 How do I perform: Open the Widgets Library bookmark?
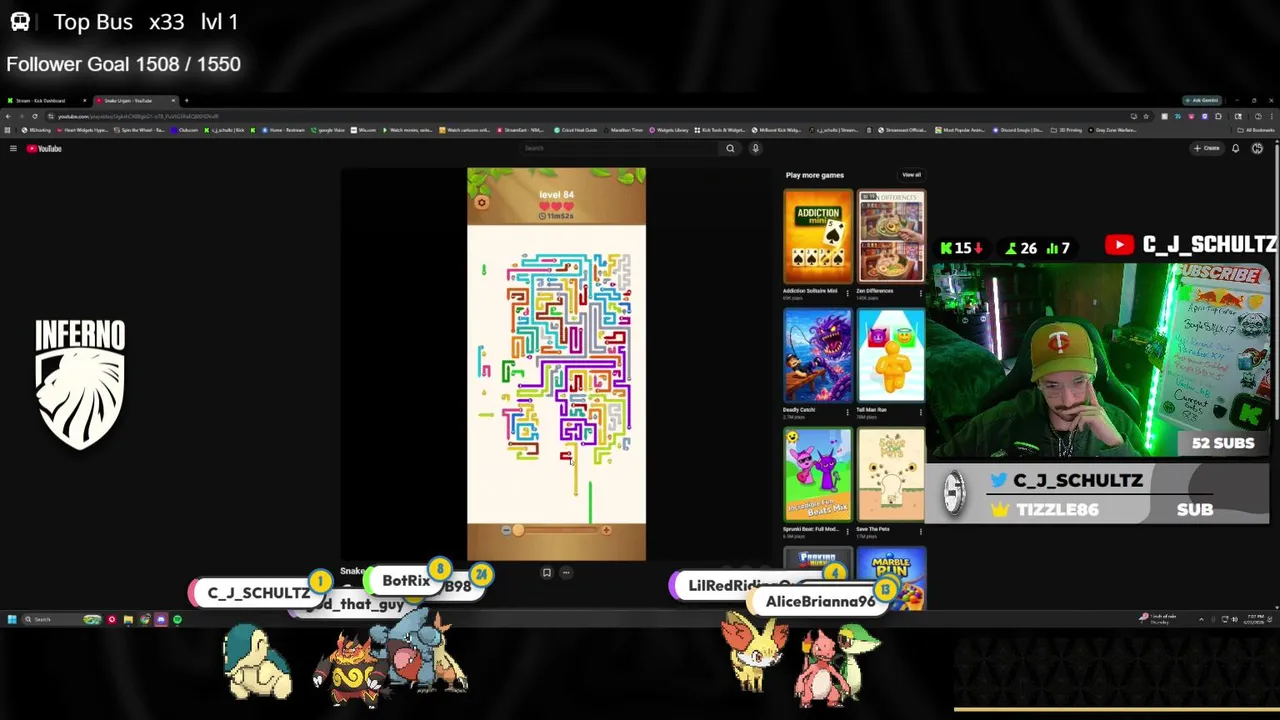click(x=670, y=130)
